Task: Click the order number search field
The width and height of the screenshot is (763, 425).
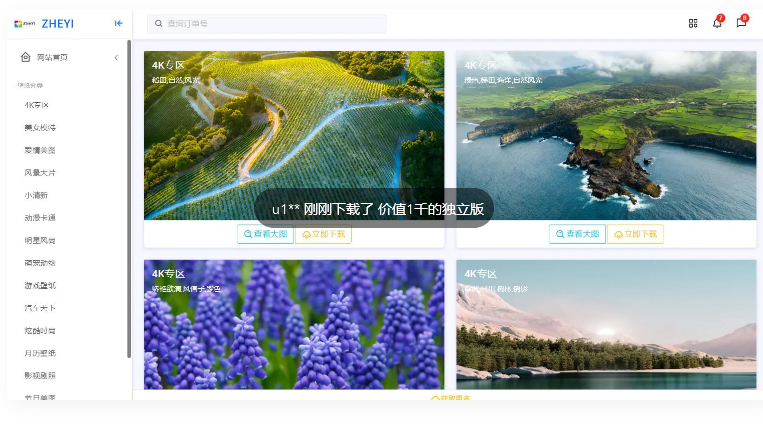Action: pos(270,23)
